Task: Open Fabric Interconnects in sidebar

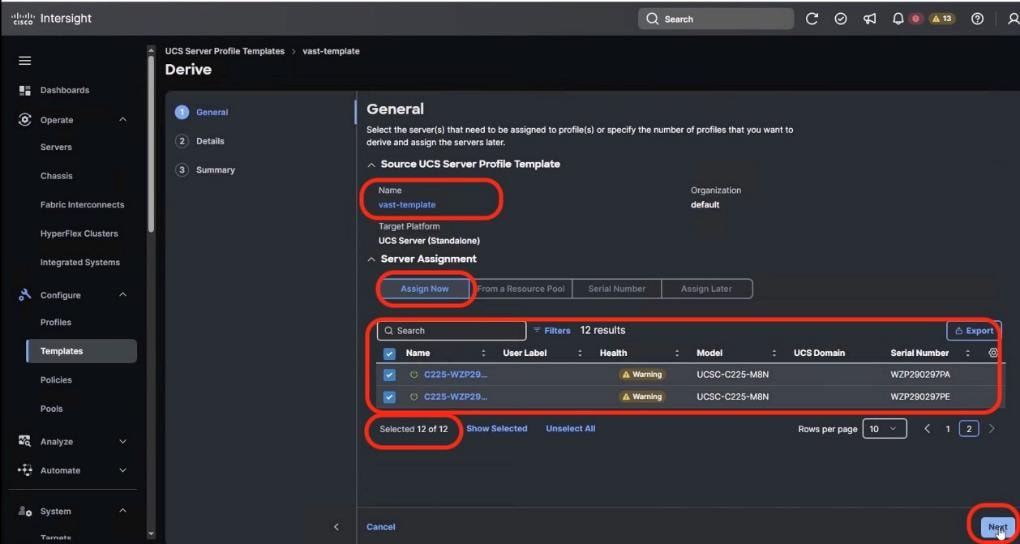Action: pos(82,204)
